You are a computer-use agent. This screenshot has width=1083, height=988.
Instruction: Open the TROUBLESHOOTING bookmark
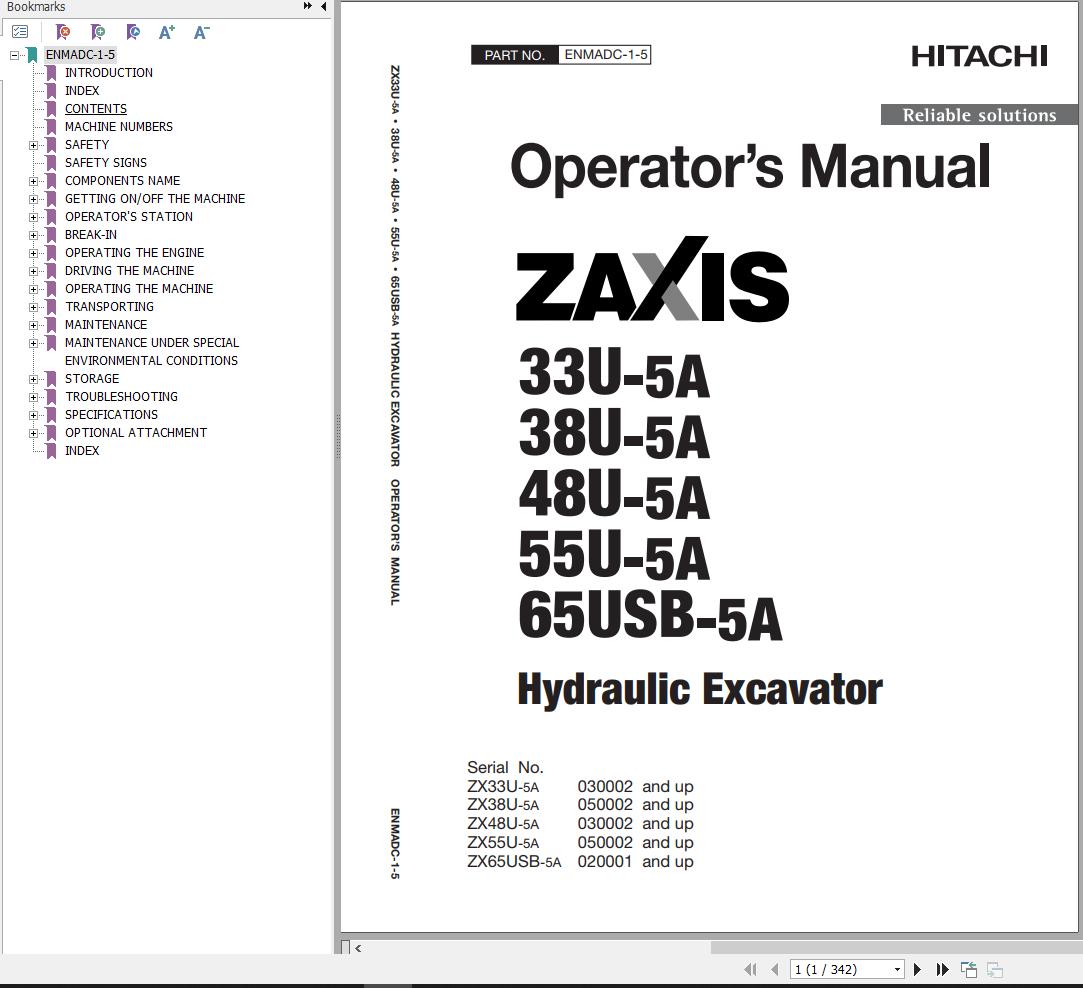(x=122, y=396)
